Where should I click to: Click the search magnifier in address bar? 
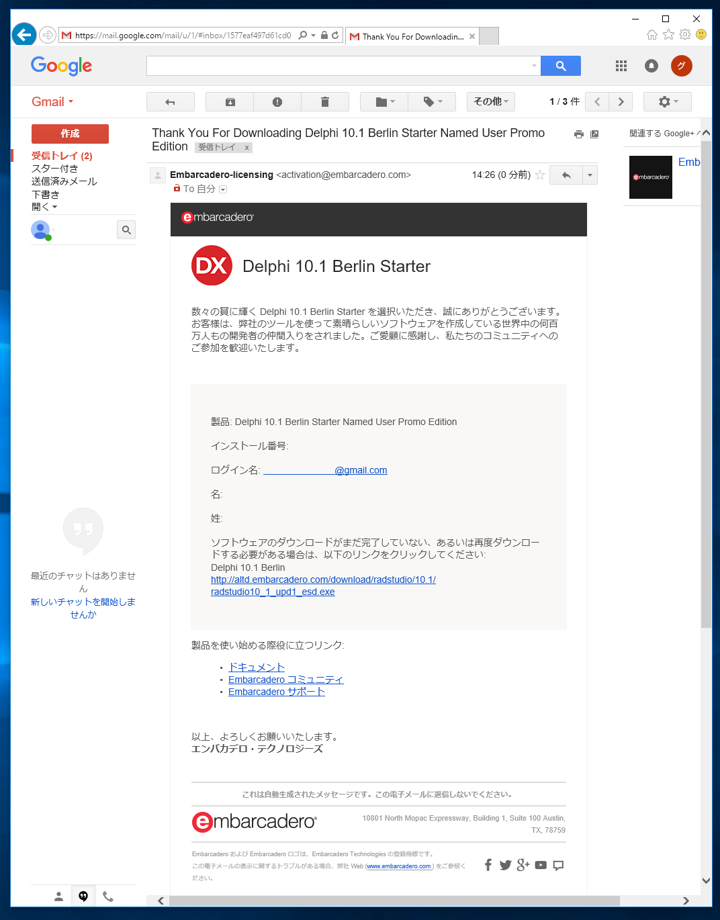(x=303, y=35)
